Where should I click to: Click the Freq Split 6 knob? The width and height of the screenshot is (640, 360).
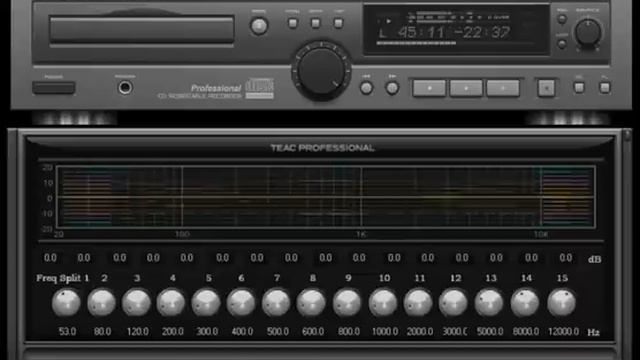point(241,302)
